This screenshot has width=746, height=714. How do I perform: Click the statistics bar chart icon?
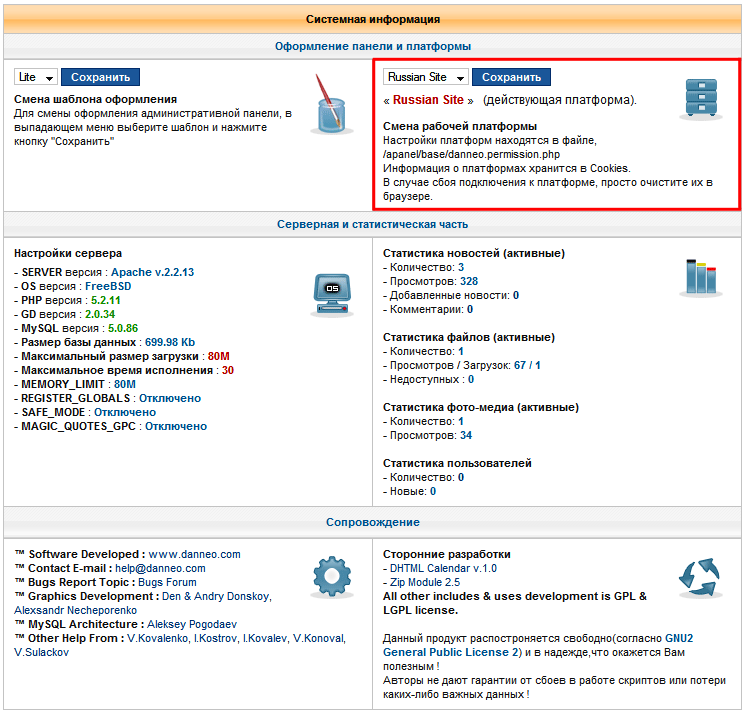click(698, 277)
